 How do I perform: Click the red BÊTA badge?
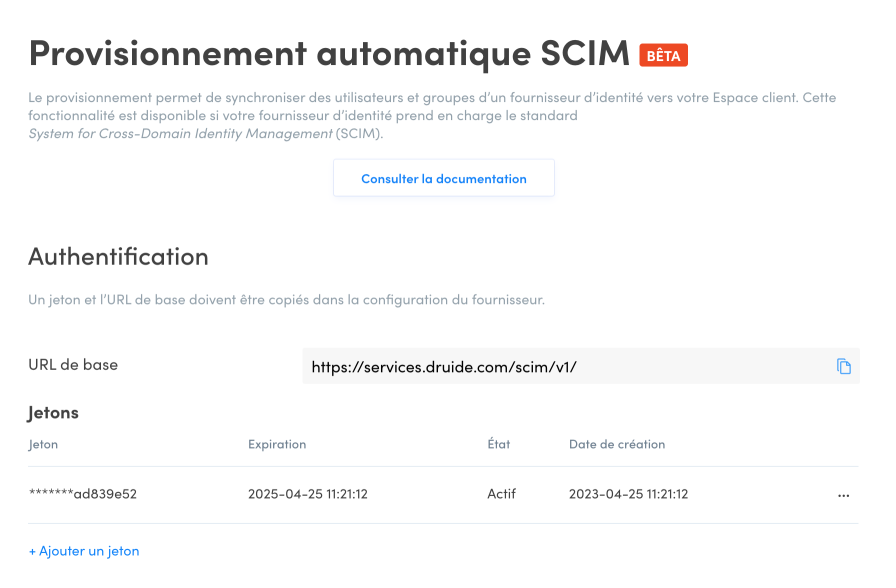[x=663, y=55]
